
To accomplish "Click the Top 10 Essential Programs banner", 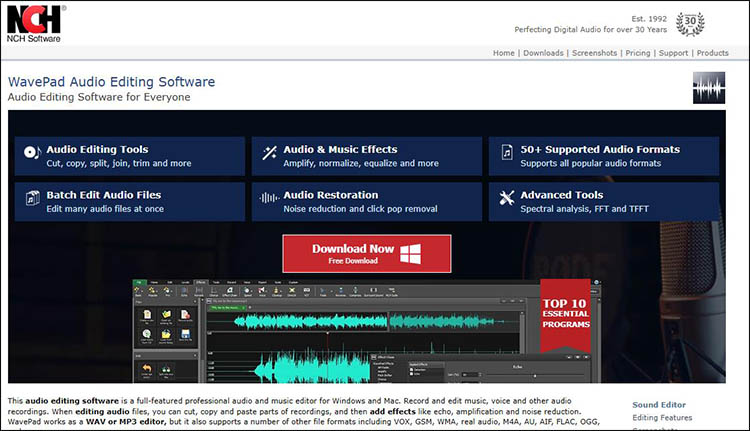I will click(565, 311).
